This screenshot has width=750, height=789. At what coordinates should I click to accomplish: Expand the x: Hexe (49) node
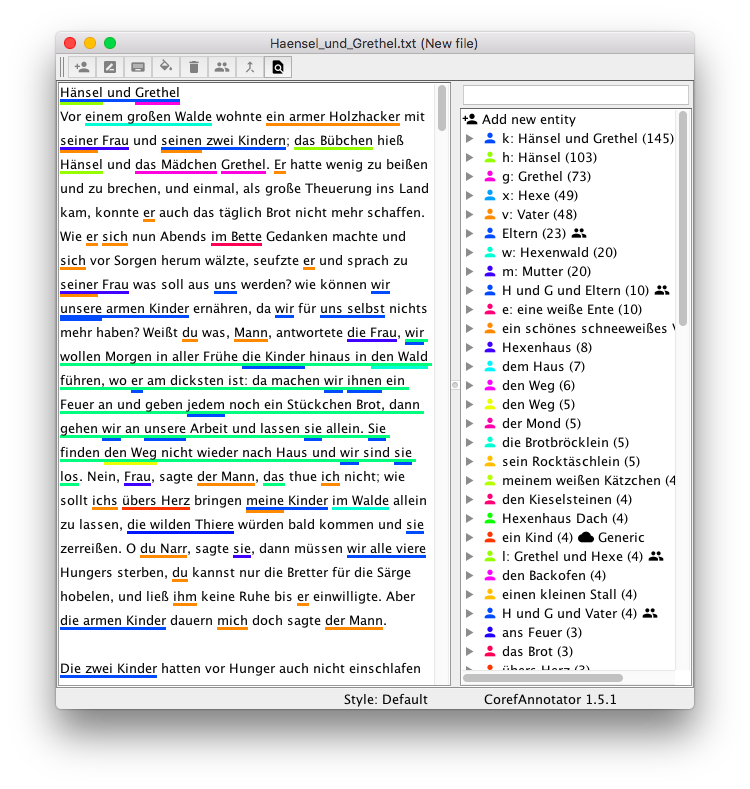(x=470, y=195)
